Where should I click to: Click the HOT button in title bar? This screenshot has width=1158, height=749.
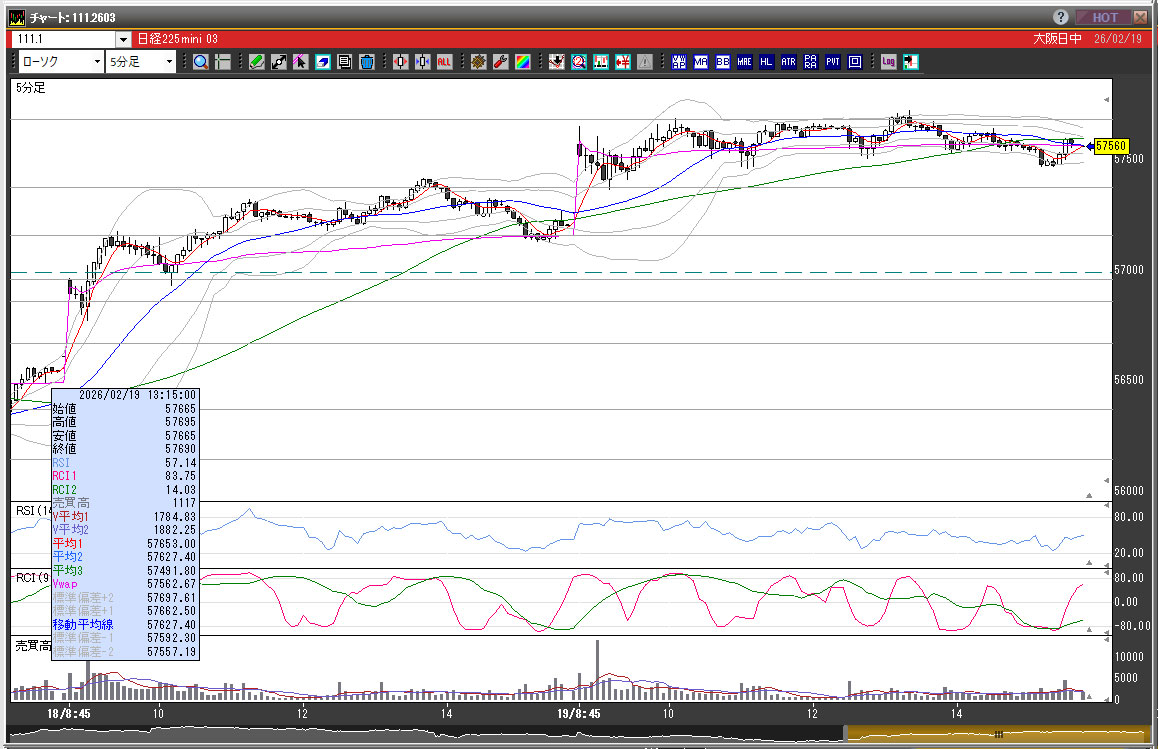pos(1105,17)
